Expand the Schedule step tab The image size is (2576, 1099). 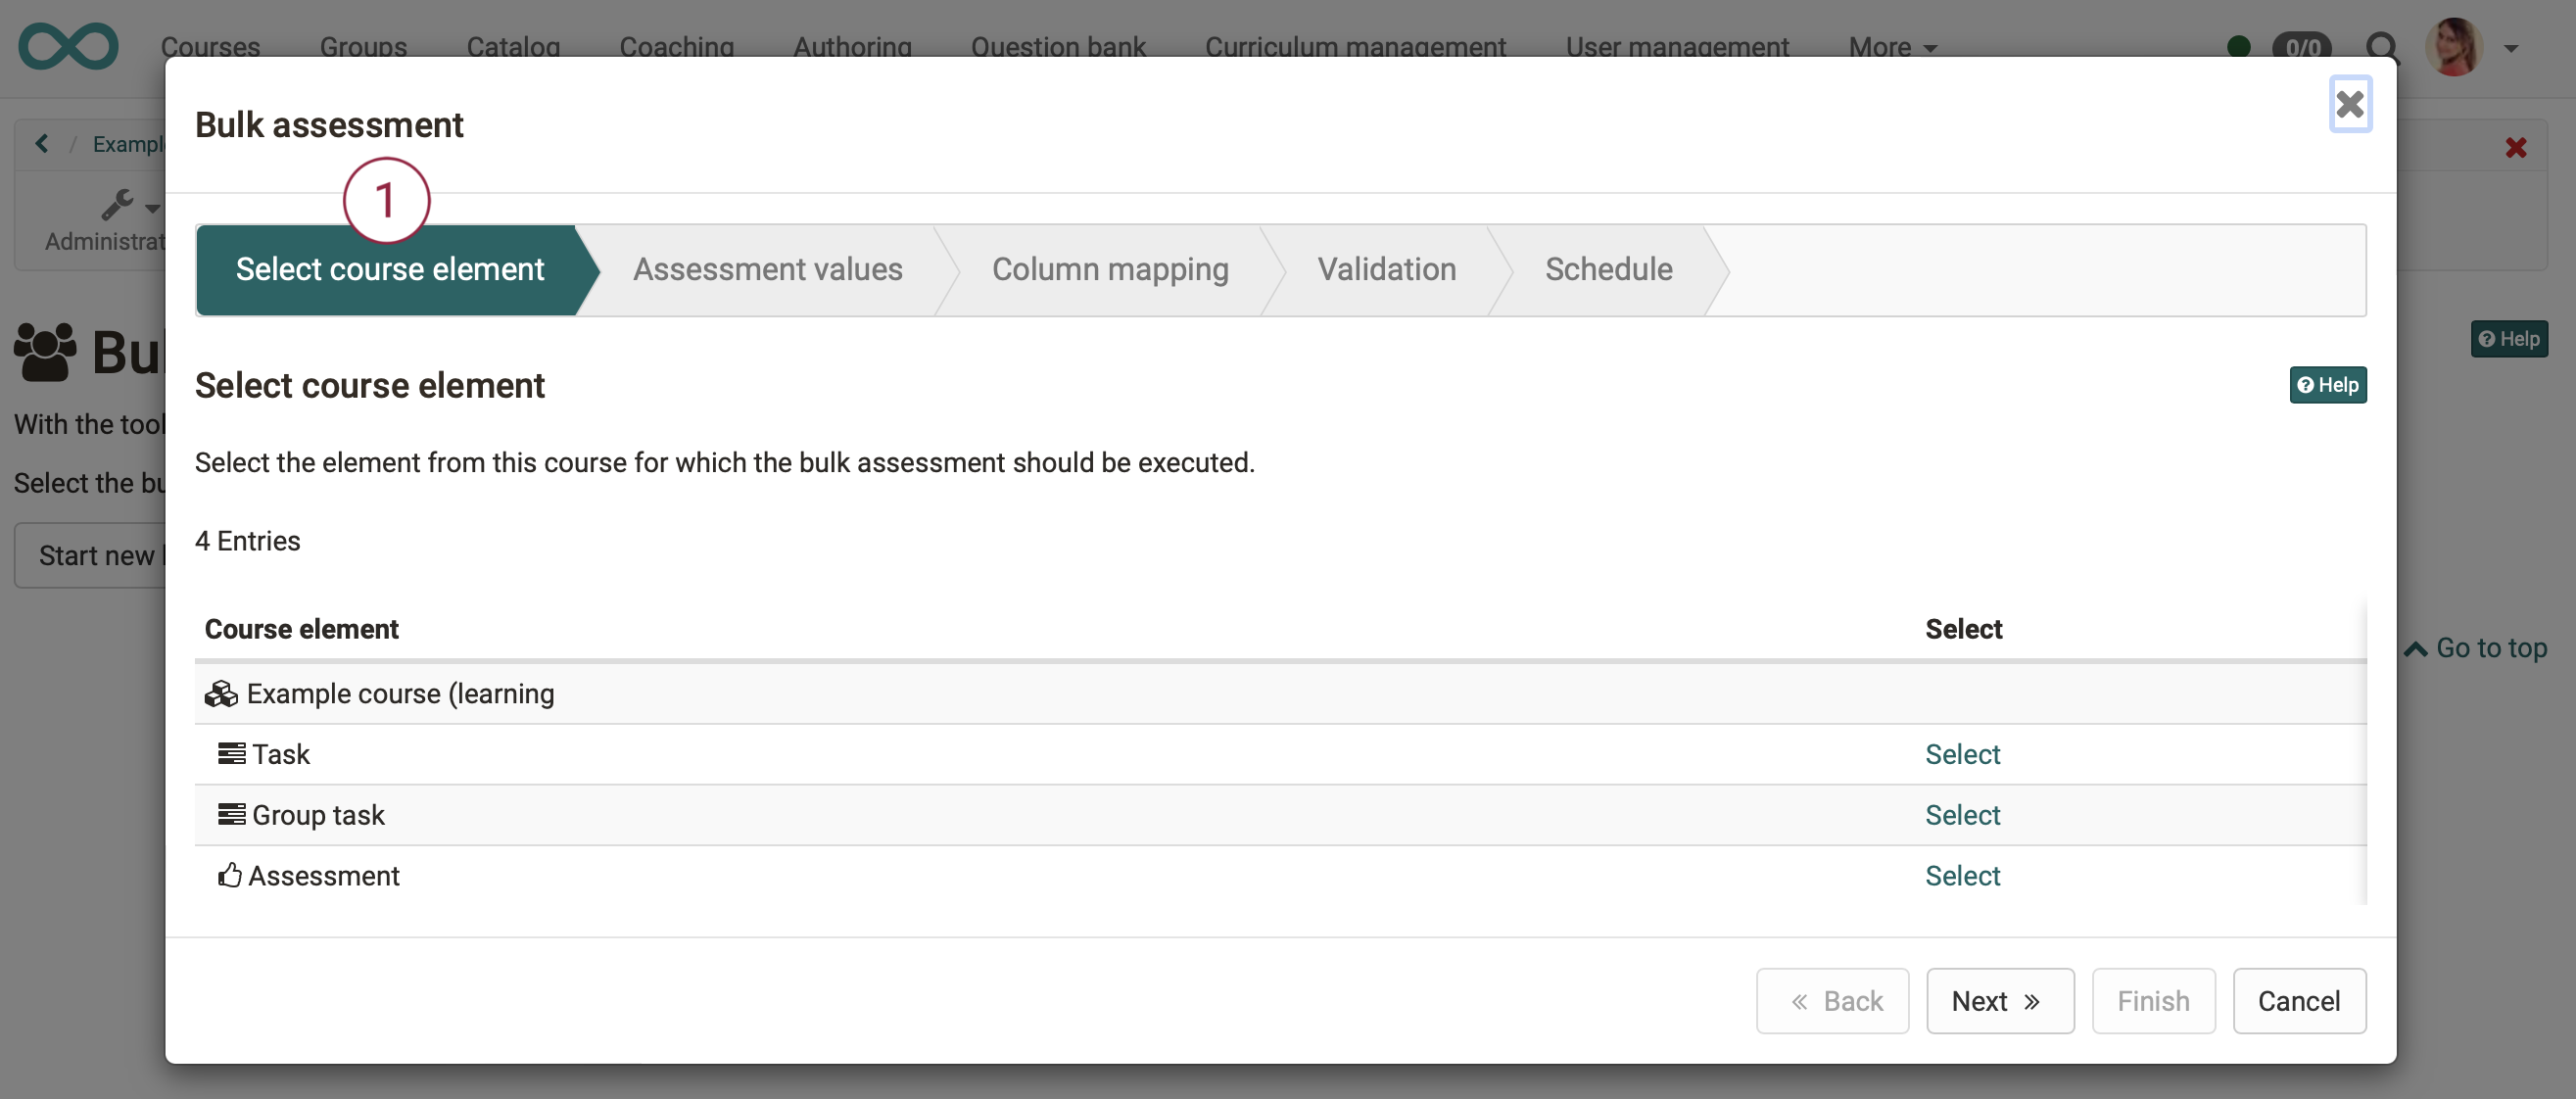(x=1606, y=269)
